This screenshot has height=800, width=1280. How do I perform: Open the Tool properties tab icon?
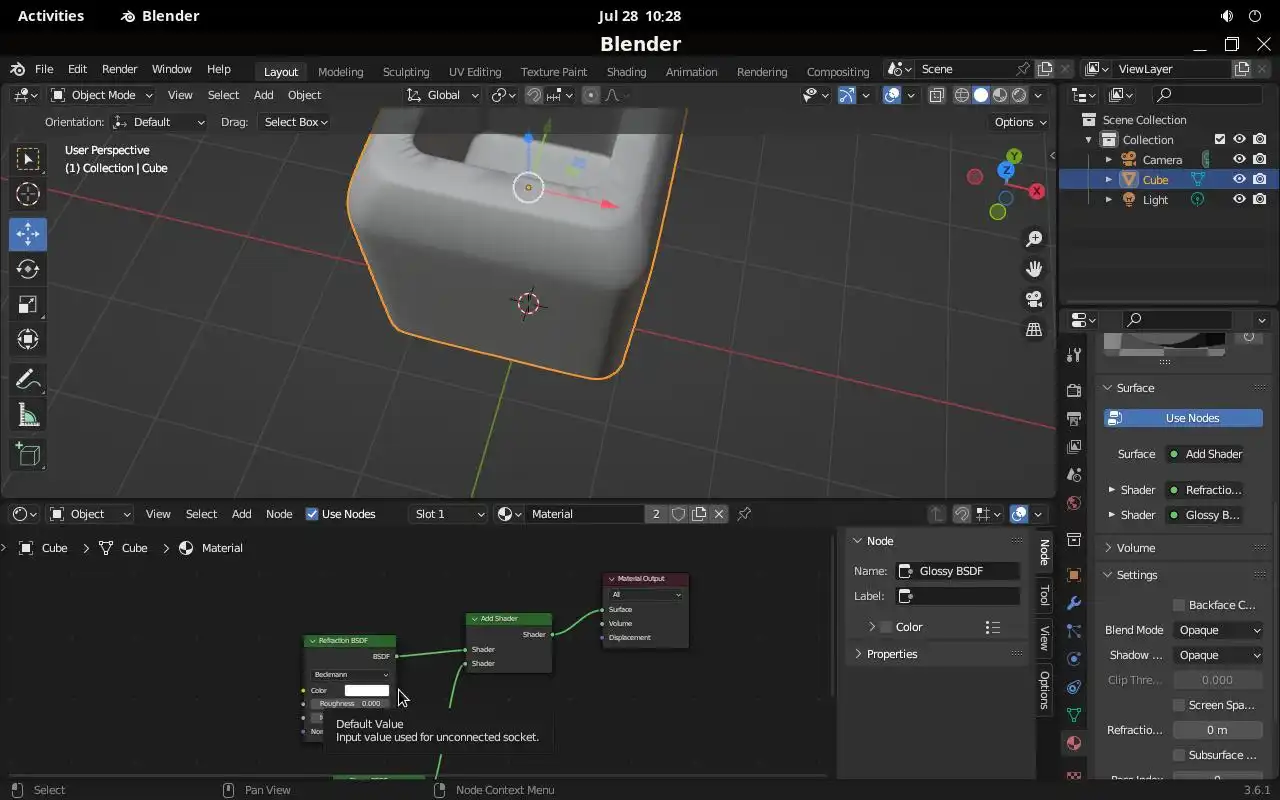(x=1074, y=355)
